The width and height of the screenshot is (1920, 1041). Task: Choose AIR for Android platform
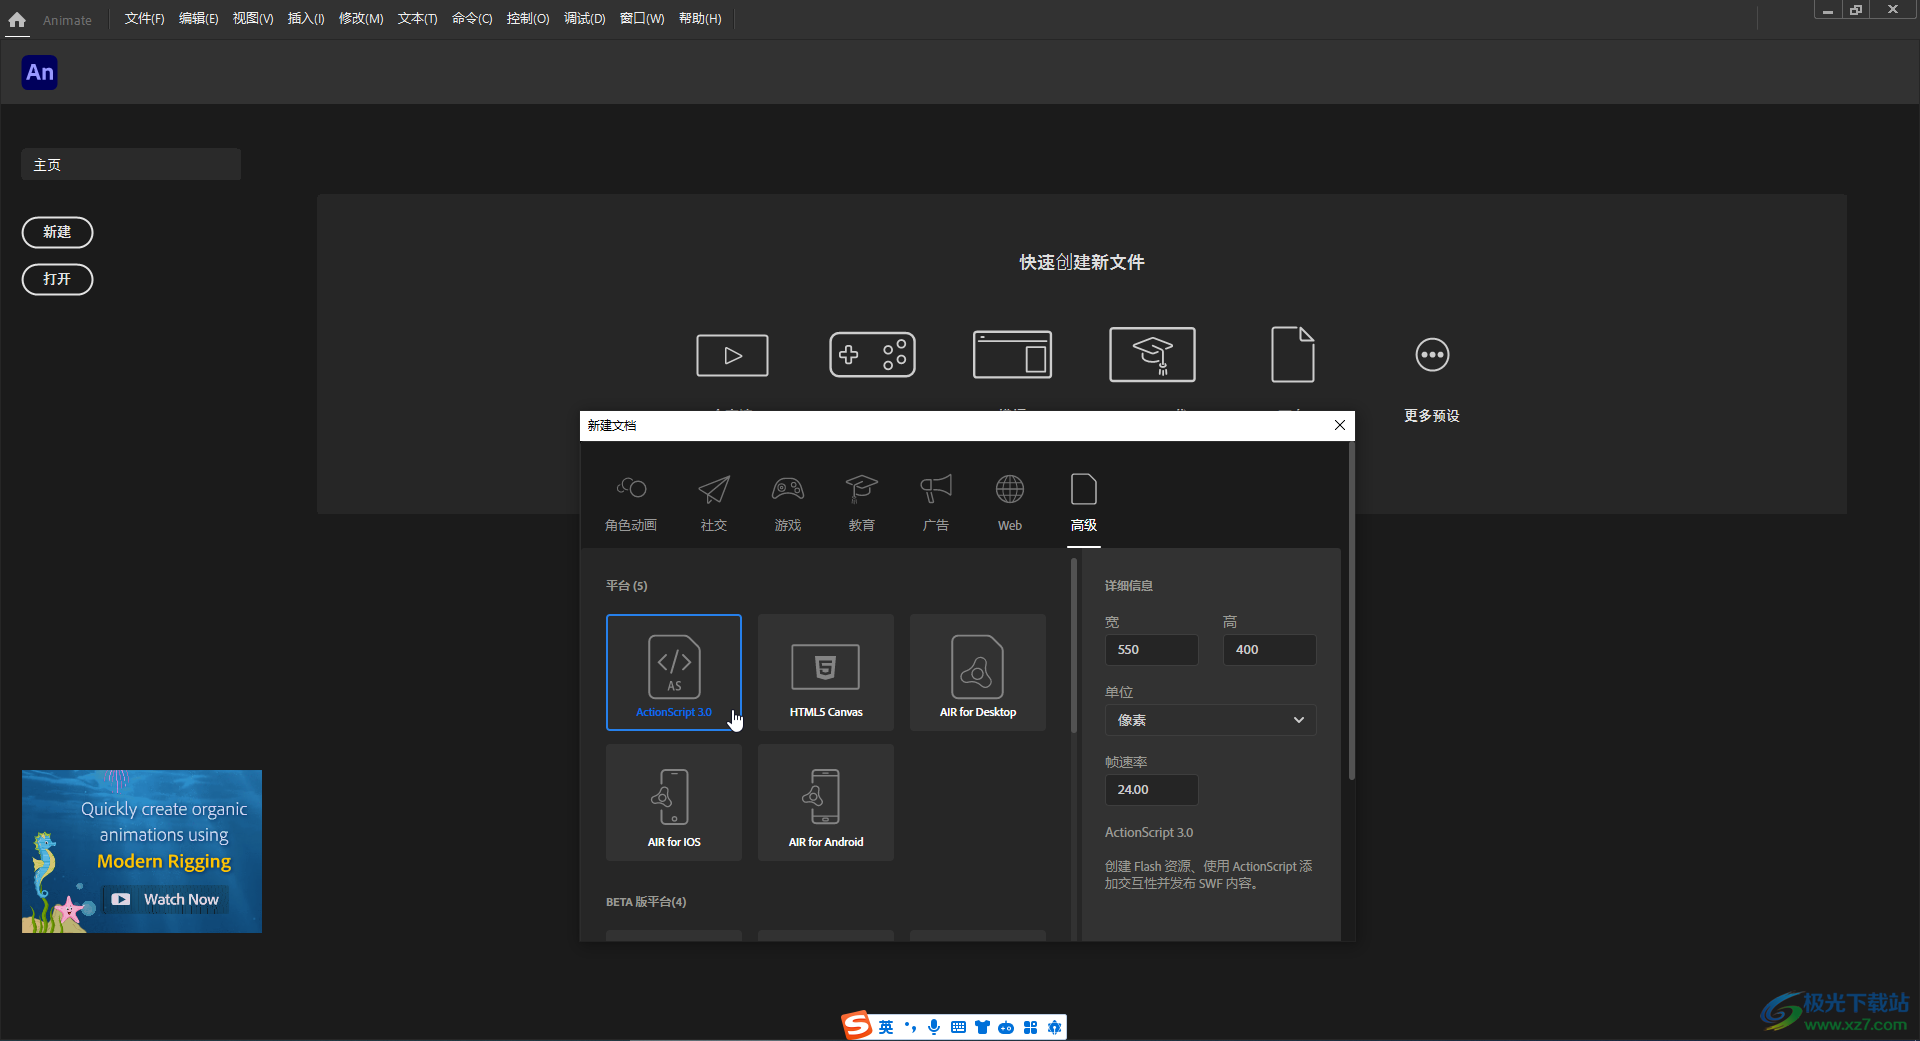click(x=826, y=802)
